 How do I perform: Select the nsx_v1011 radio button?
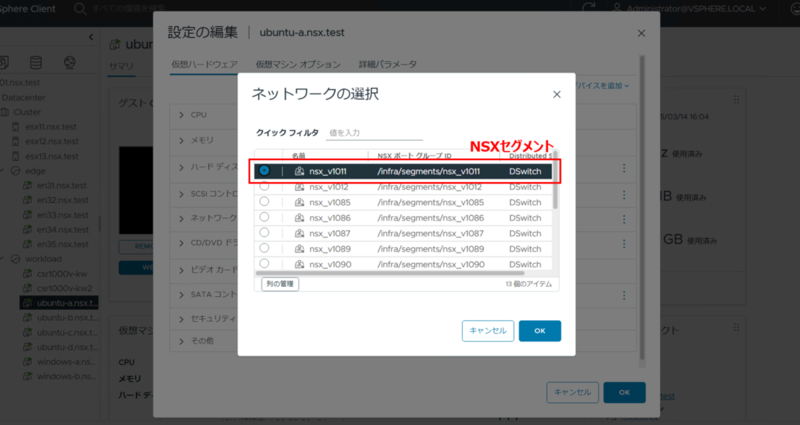(x=264, y=170)
